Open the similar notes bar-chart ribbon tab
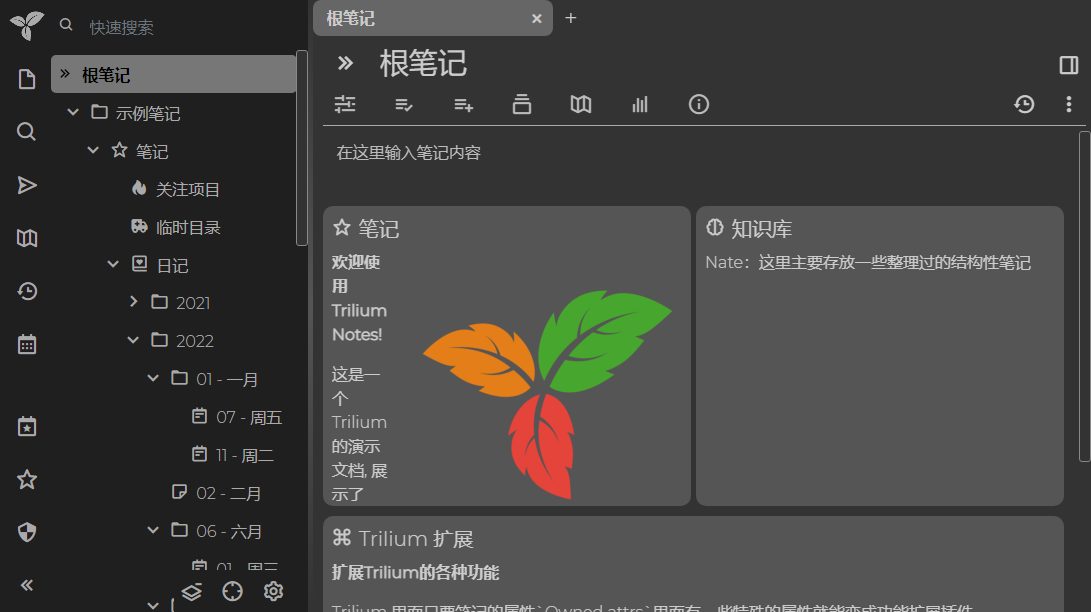The image size is (1091, 612). [639, 104]
